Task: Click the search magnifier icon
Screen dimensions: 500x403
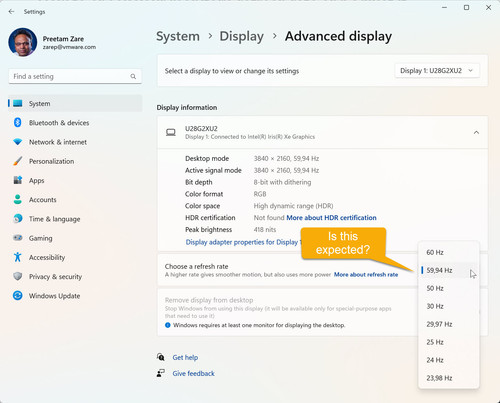Action: pos(133,76)
